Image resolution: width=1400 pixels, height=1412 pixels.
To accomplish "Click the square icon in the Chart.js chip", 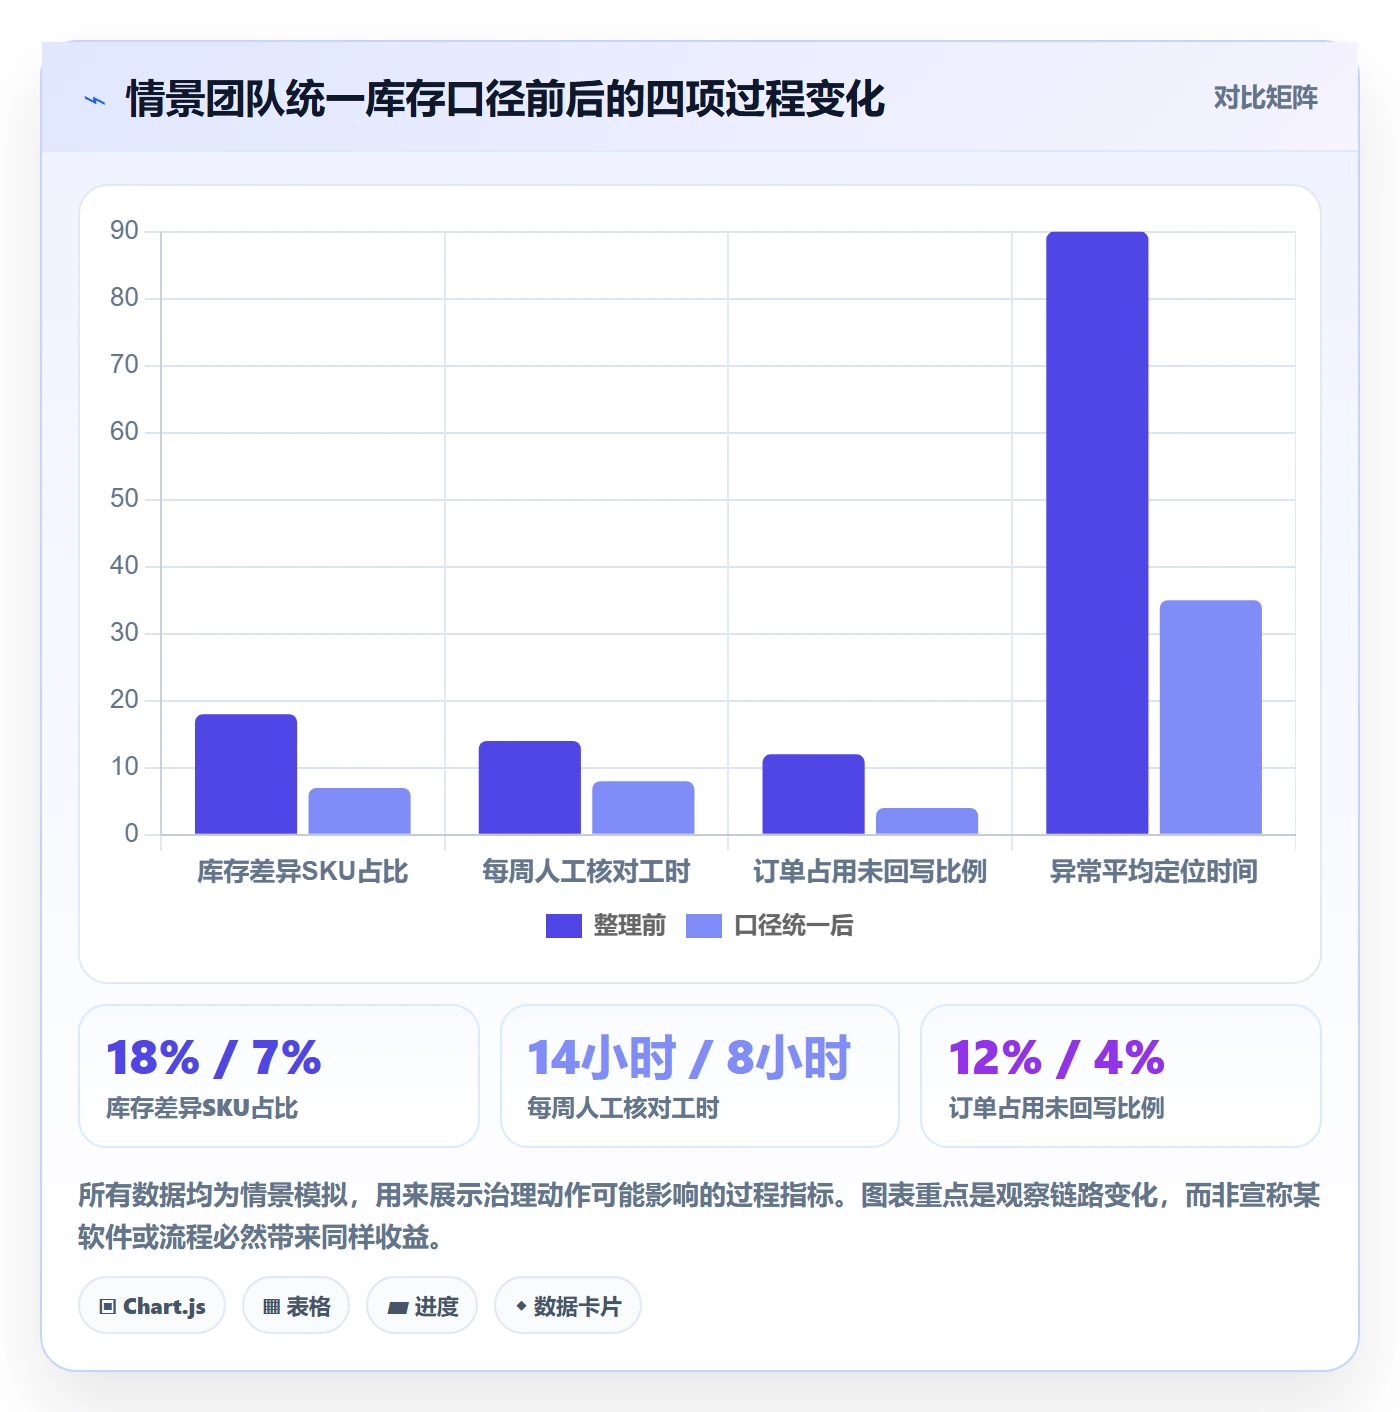I will pos(108,1306).
